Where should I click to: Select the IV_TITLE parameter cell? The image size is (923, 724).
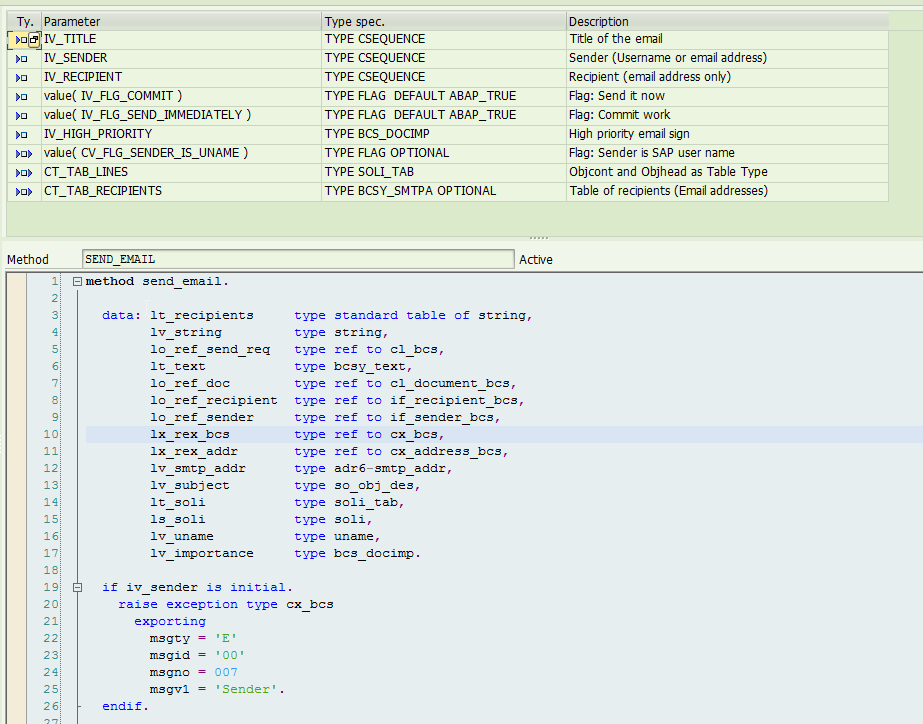pyautogui.click(x=181, y=39)
